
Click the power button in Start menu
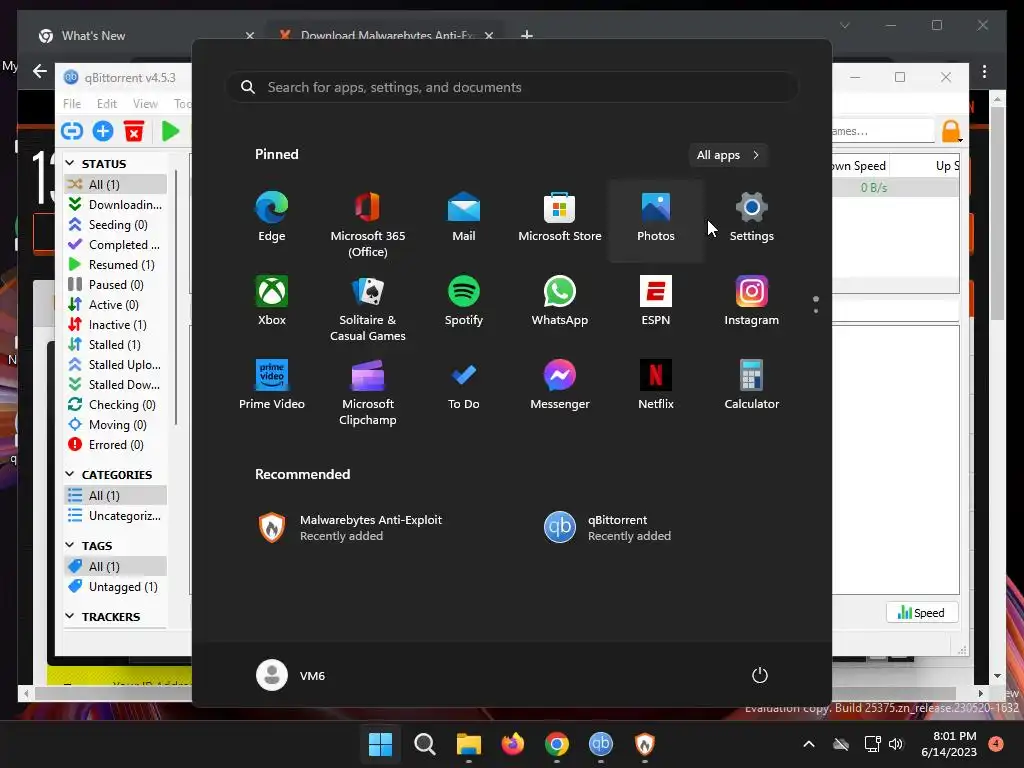[760, 675]
